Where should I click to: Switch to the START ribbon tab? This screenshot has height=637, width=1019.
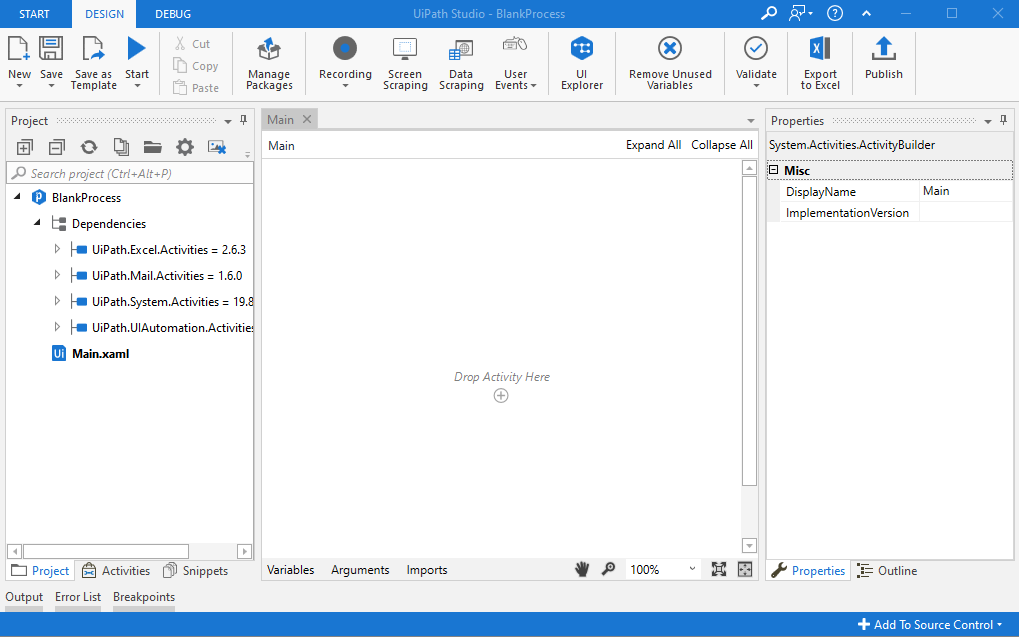click(34, 14)
